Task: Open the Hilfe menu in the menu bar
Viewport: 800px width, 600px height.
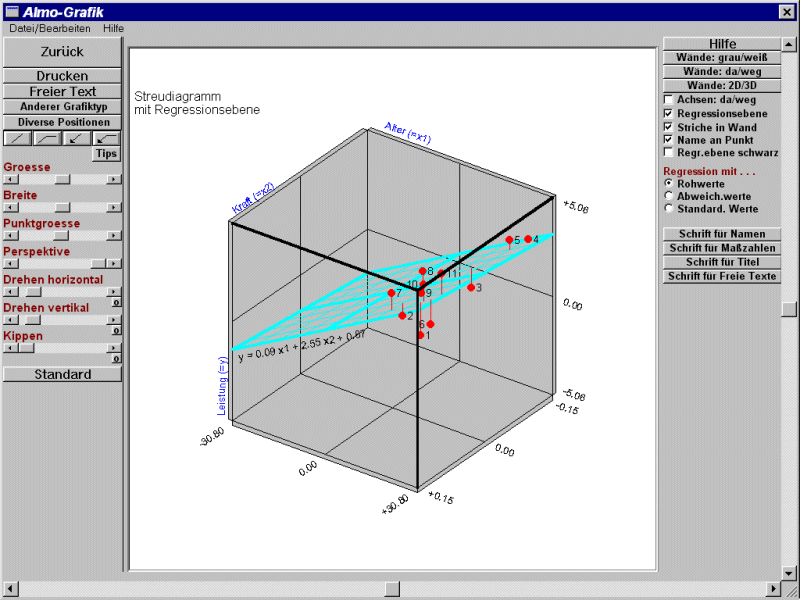Action: click(113, 28)
